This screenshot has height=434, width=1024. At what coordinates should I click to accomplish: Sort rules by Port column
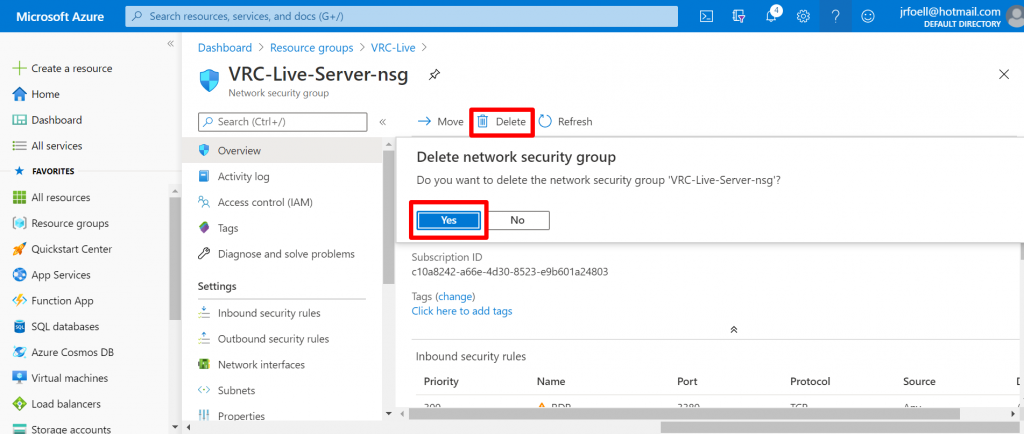click(x=687, y=381)
